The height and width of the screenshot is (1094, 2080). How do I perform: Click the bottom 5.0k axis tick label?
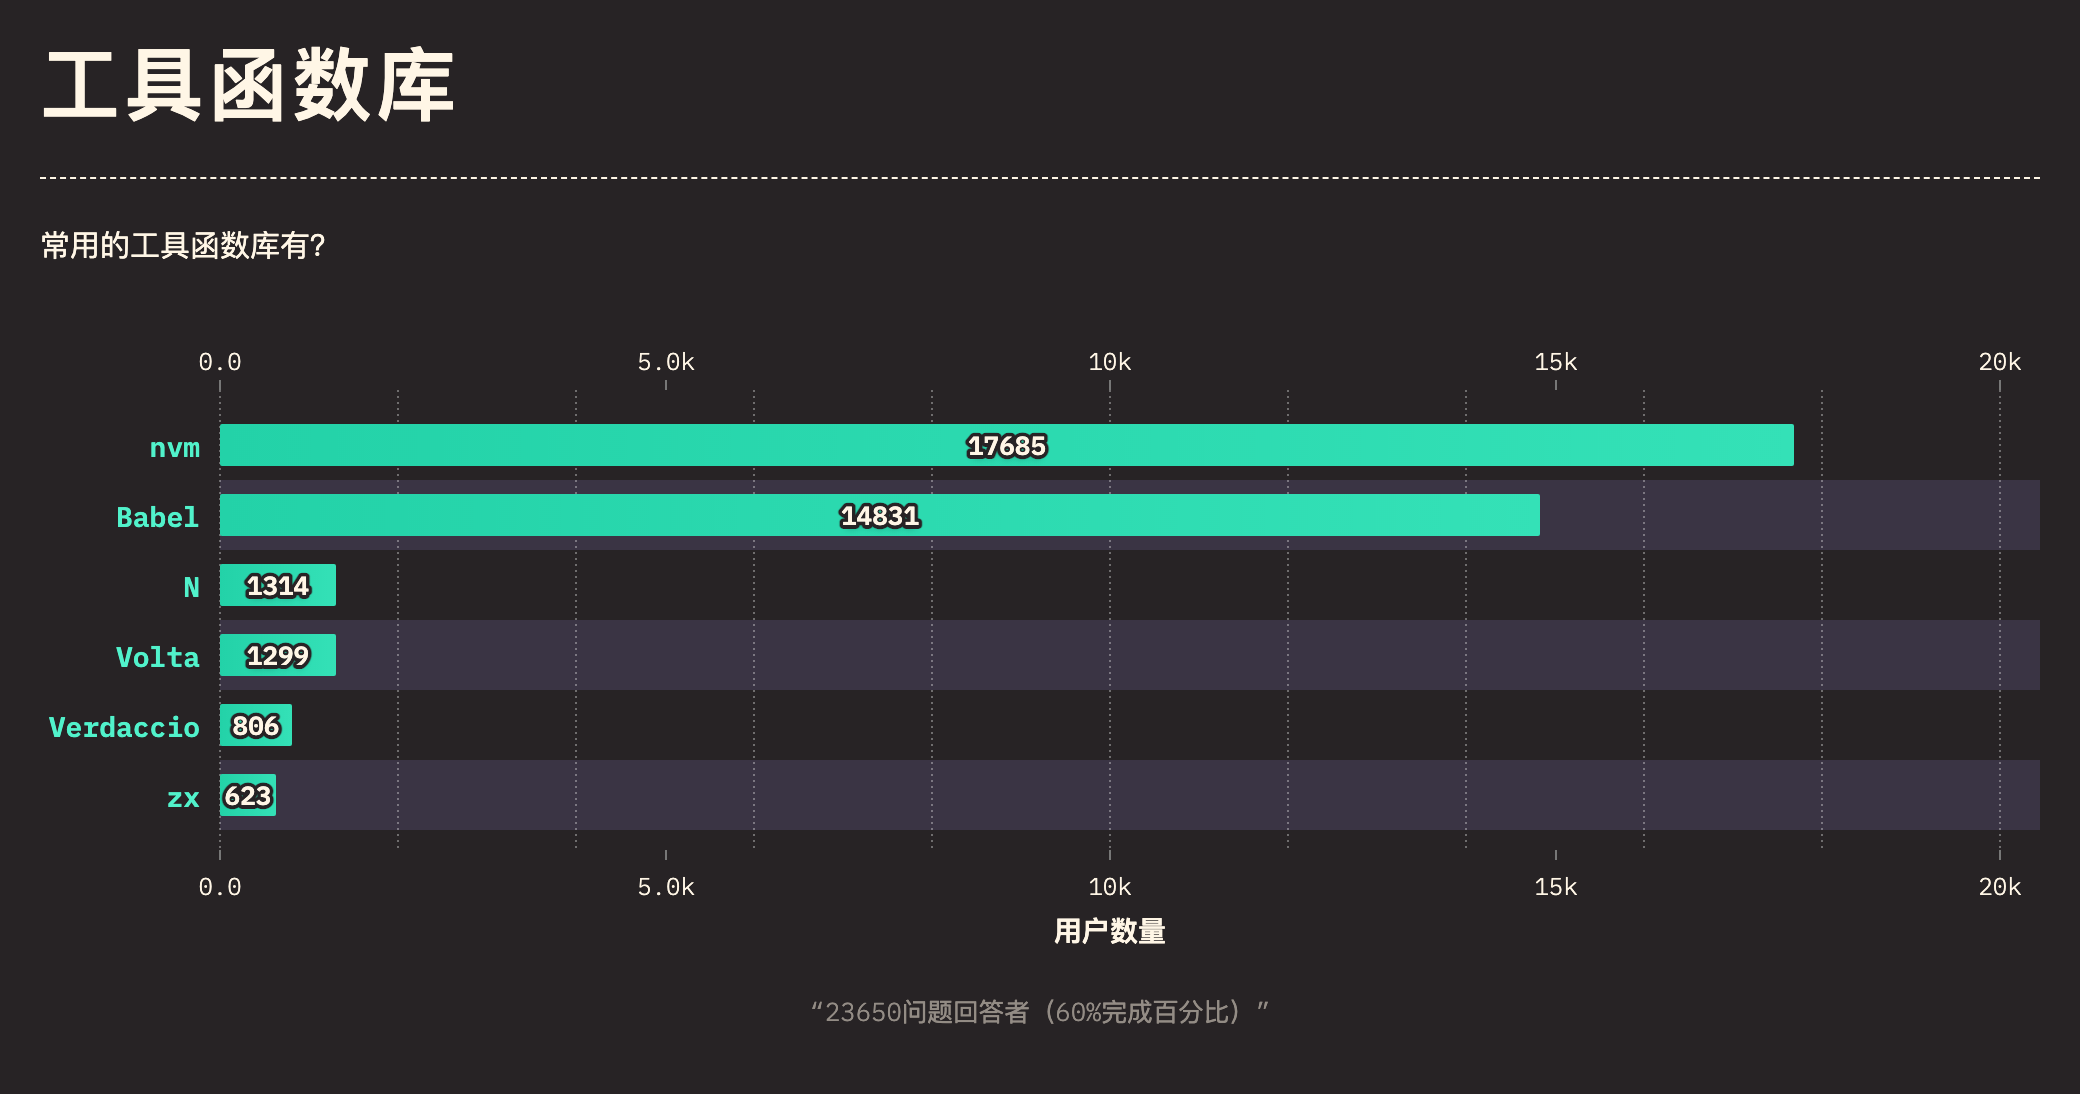point(665,887)
